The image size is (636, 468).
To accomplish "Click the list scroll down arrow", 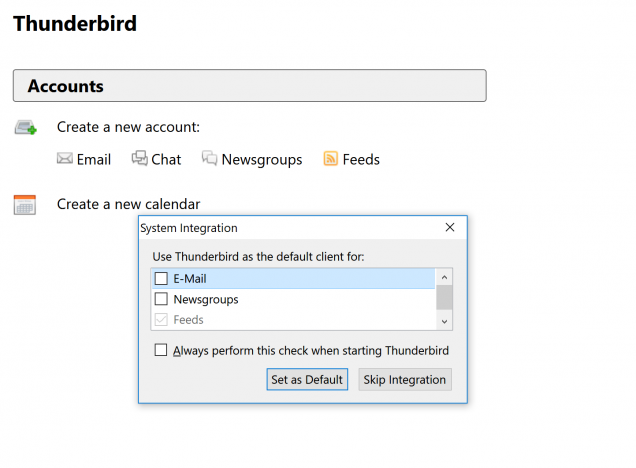I will 444,322.
